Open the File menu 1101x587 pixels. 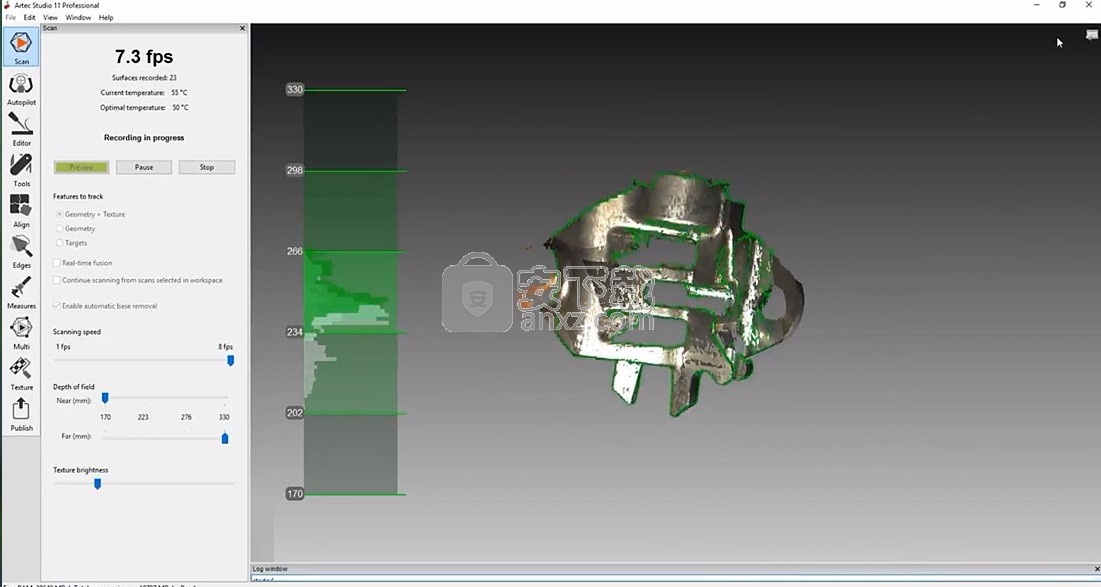(x=11, y=18)
